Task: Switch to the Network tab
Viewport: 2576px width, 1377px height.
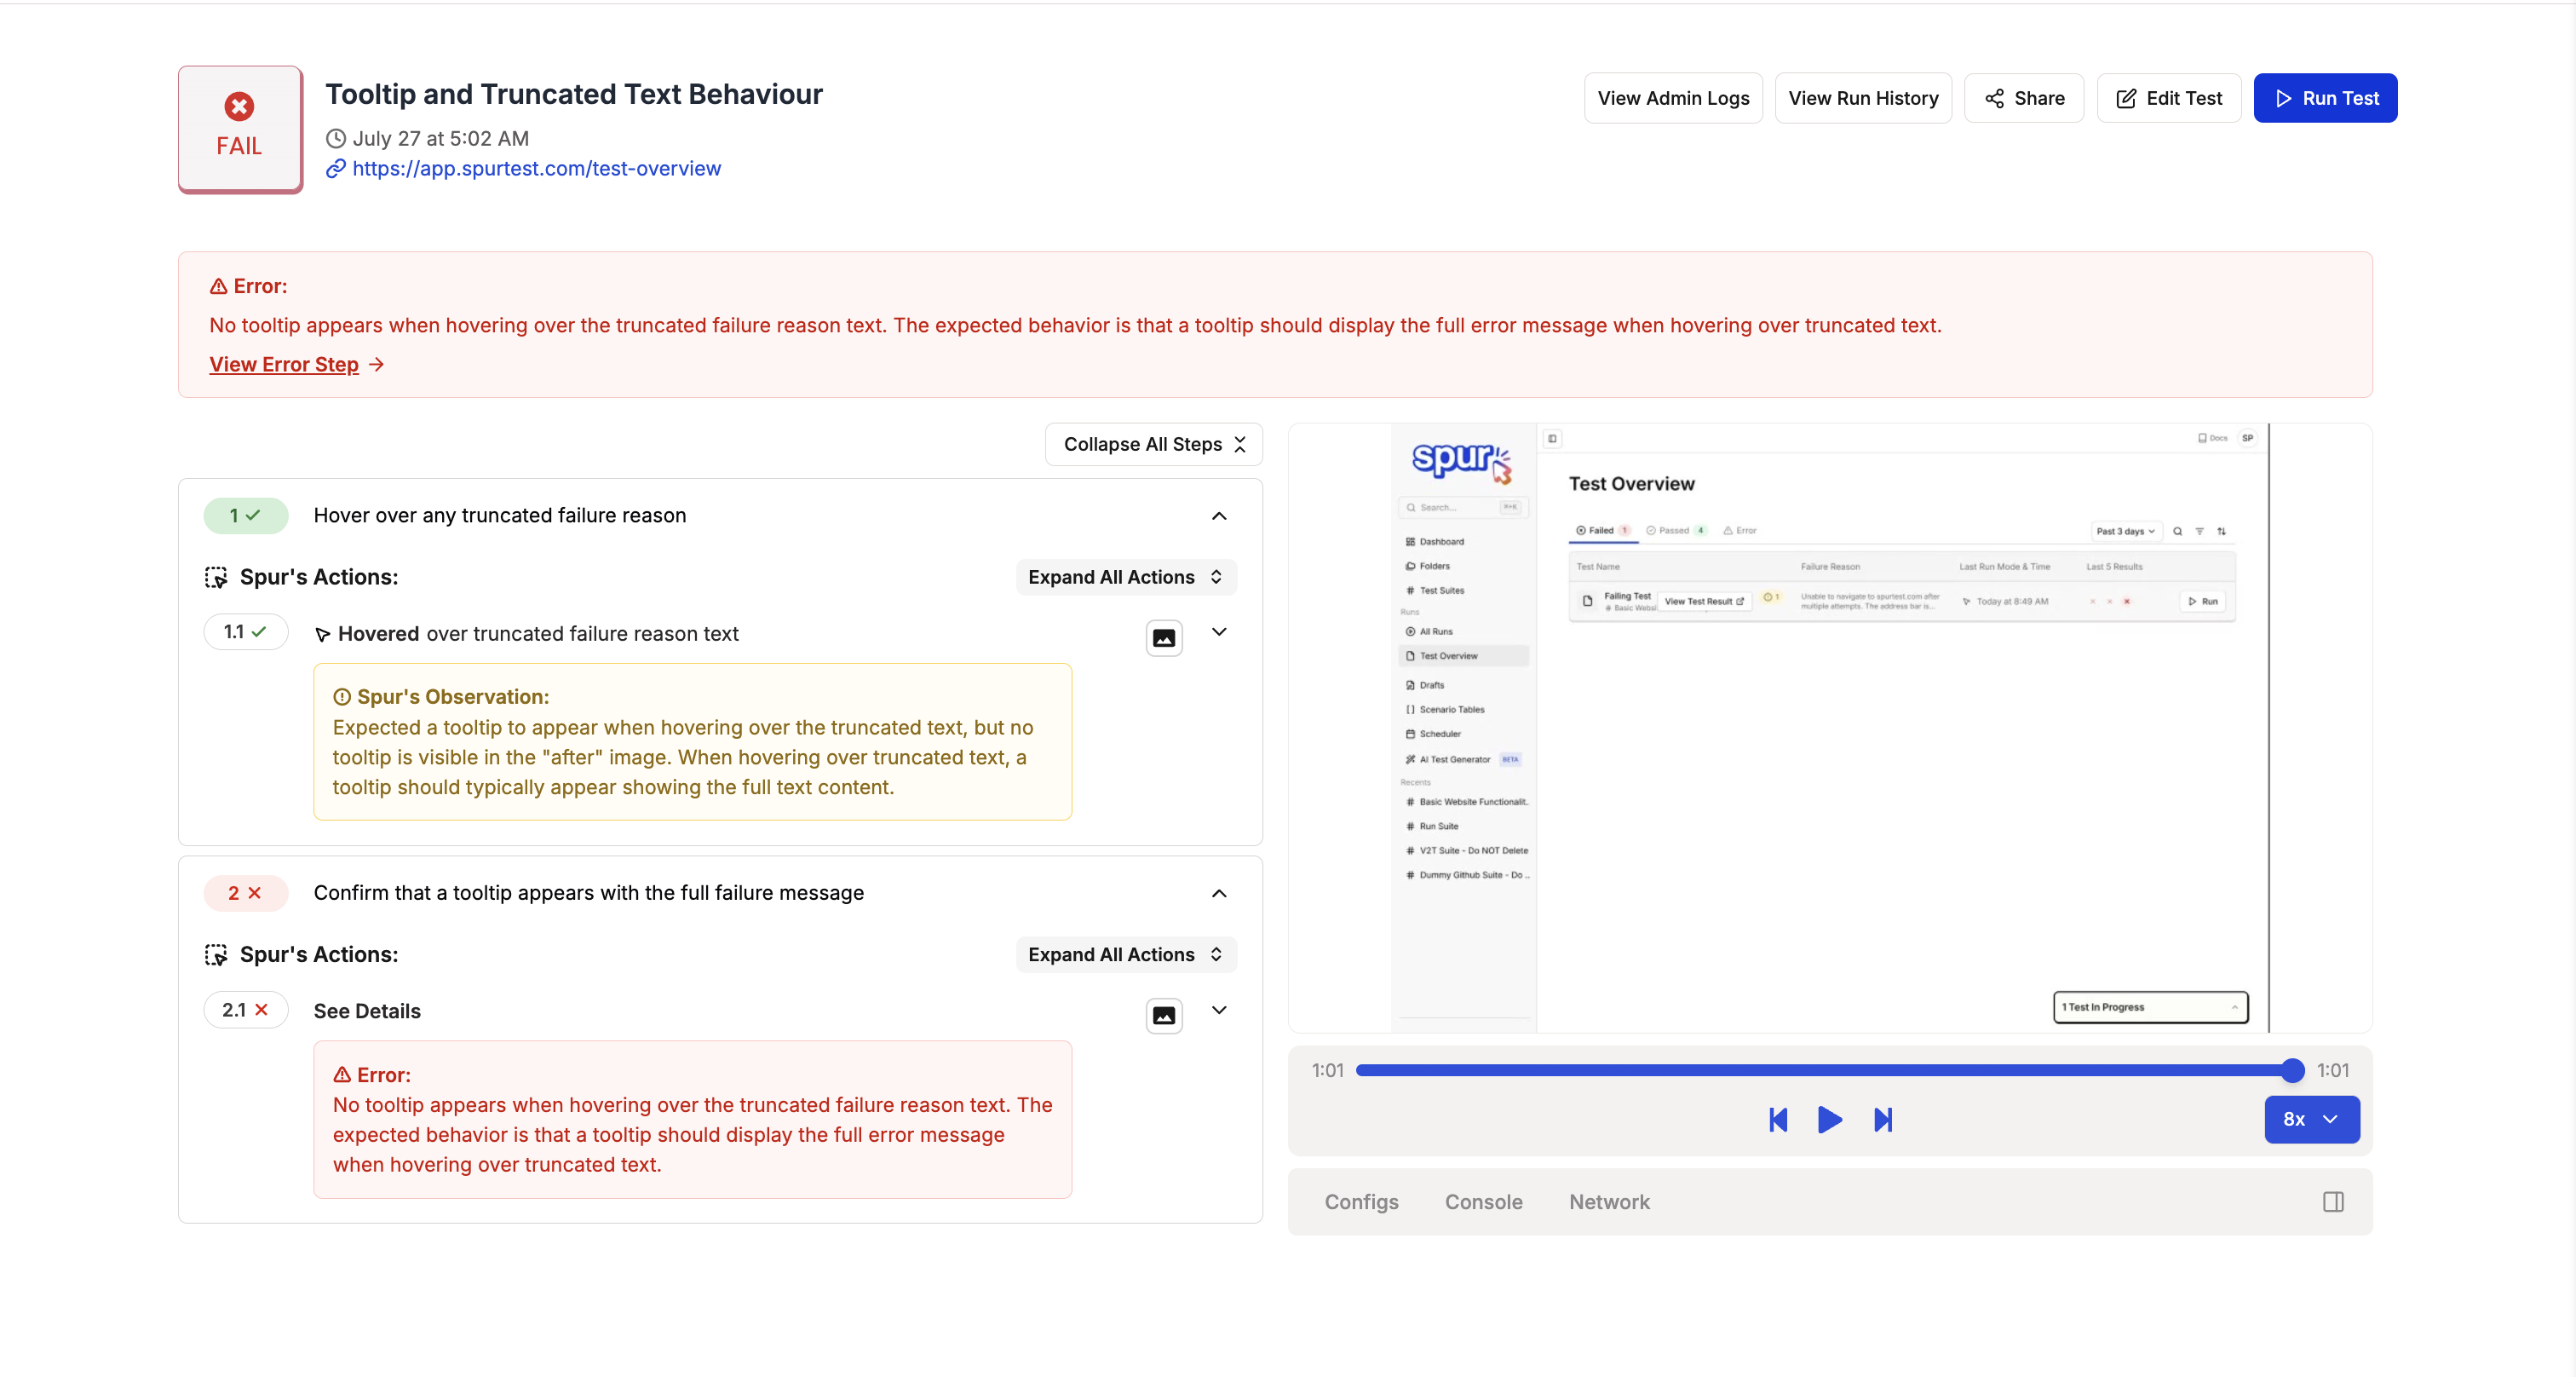Action: (x=1608, y=1201)
